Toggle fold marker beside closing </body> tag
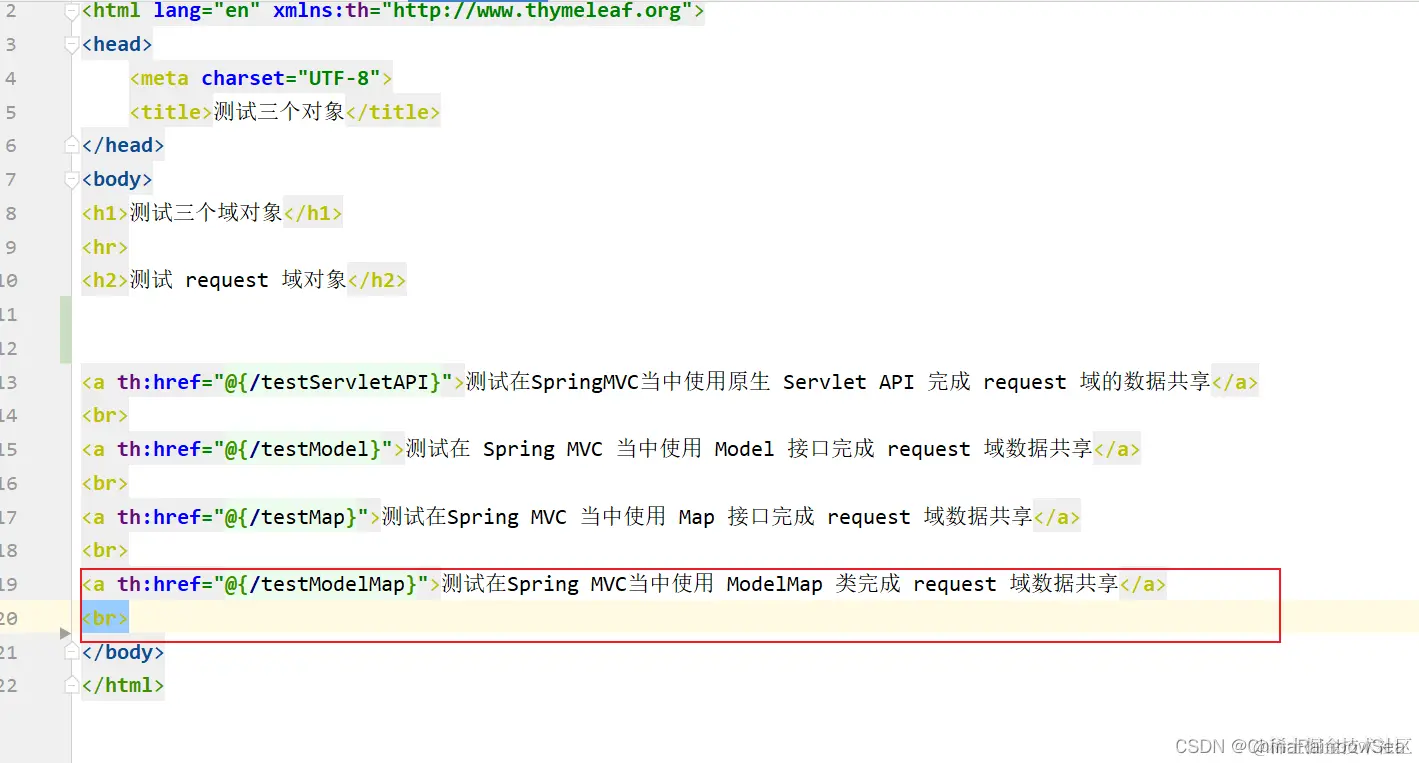 [x=71, y=652]
